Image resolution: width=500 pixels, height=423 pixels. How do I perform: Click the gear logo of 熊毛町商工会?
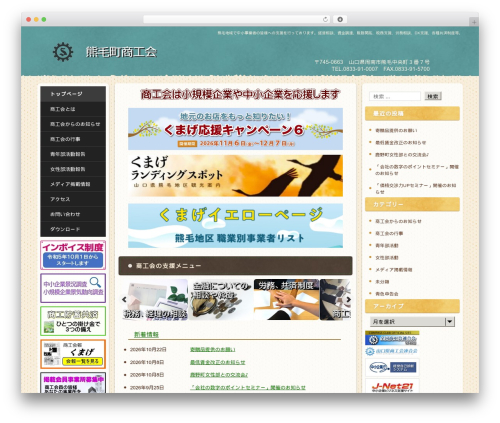(x=63, y=52)
